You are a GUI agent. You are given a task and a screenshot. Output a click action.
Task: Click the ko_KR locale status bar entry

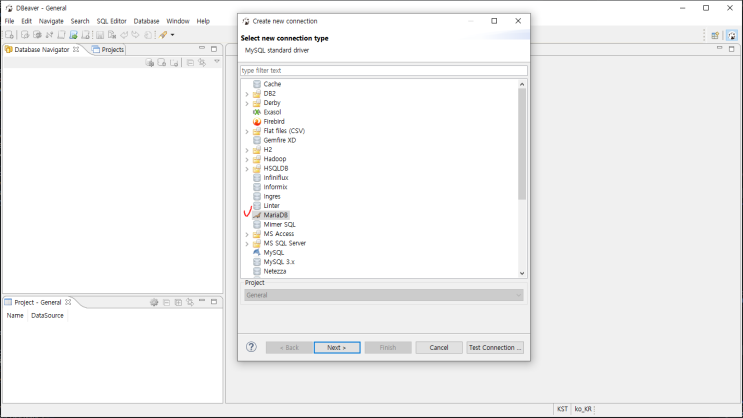[x=583, y=409]
